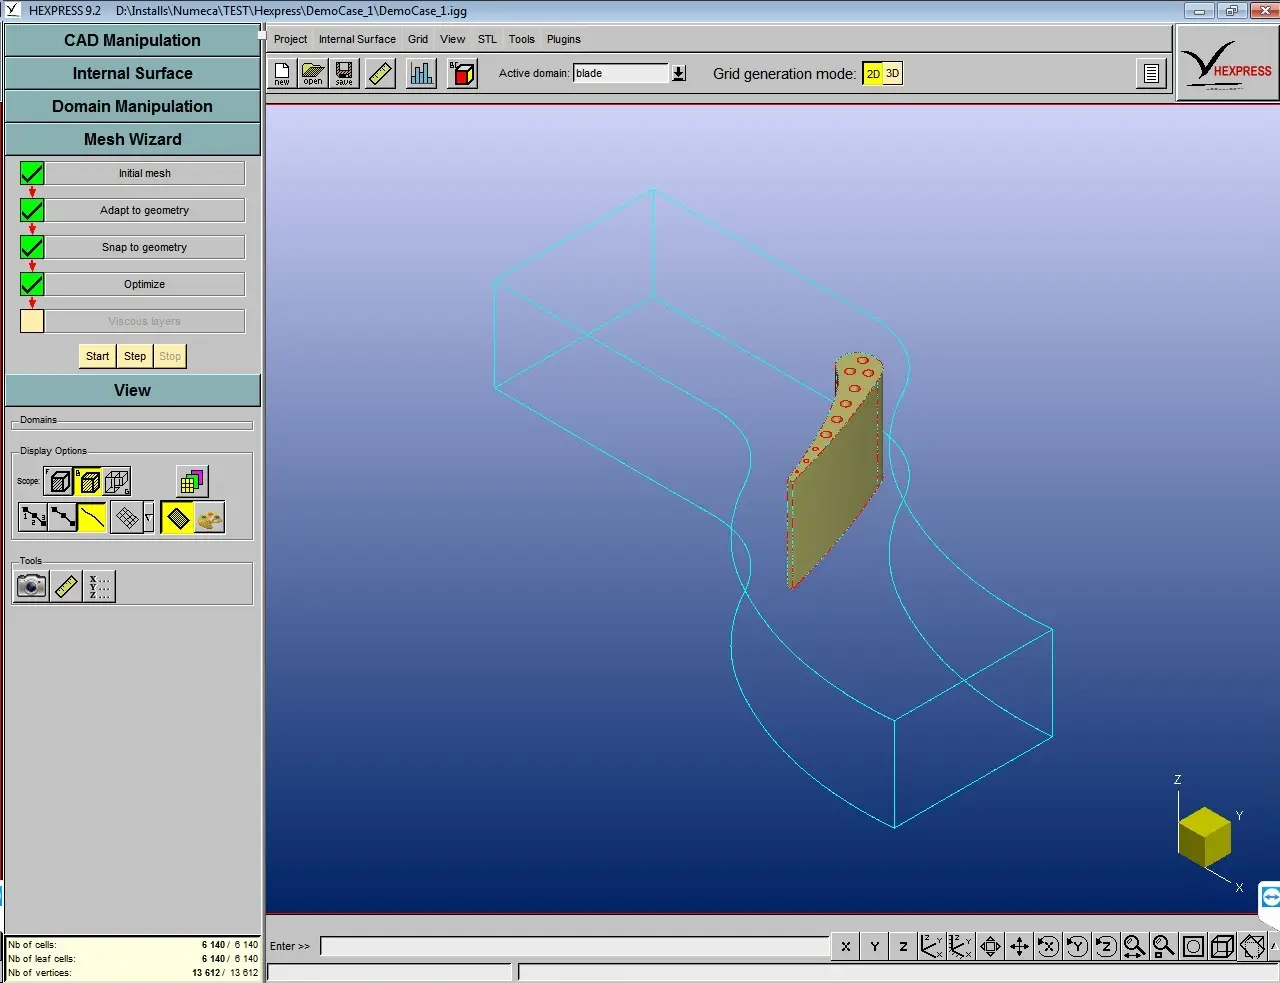Click the colored layers grid icon
Screen dimensions: 1280x983
click(x=192, y=482)
